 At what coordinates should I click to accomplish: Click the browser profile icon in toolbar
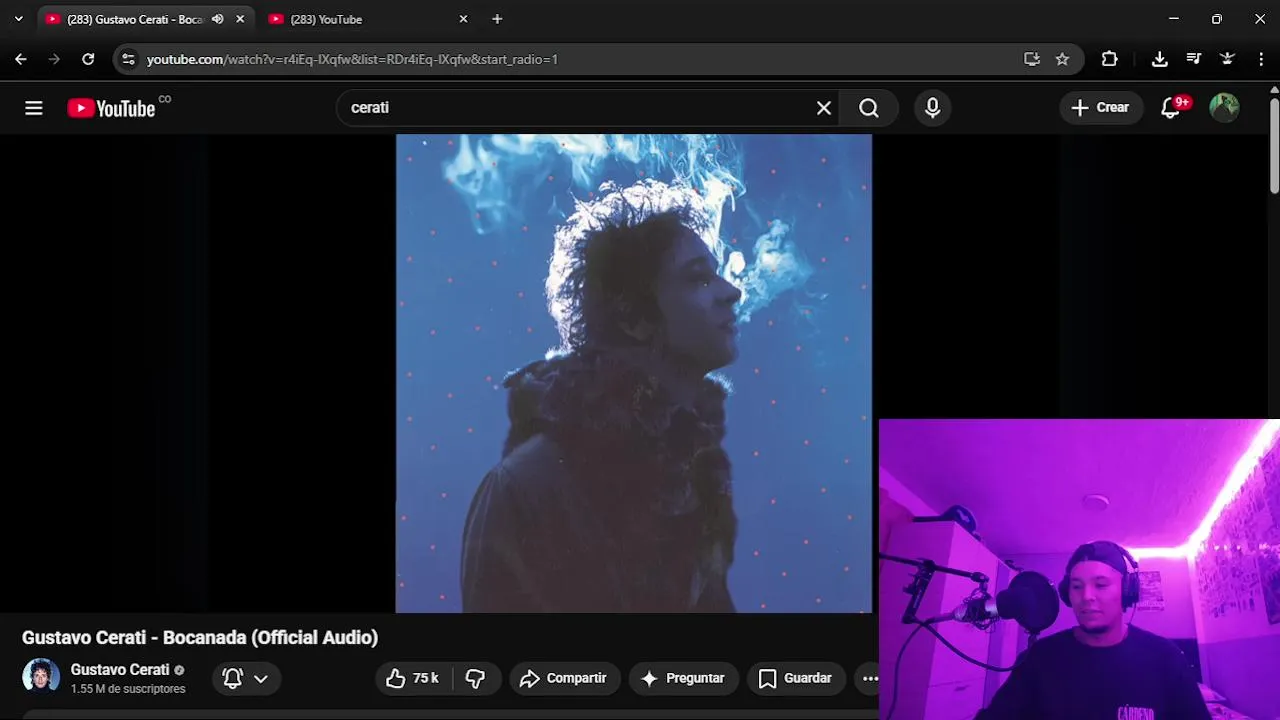[1227, 59]
